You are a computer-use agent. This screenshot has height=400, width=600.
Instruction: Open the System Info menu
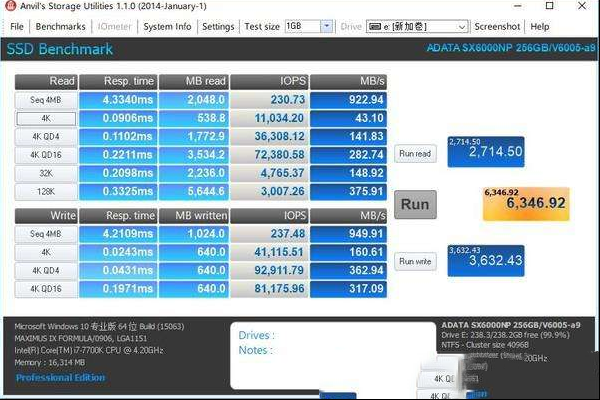167,26
